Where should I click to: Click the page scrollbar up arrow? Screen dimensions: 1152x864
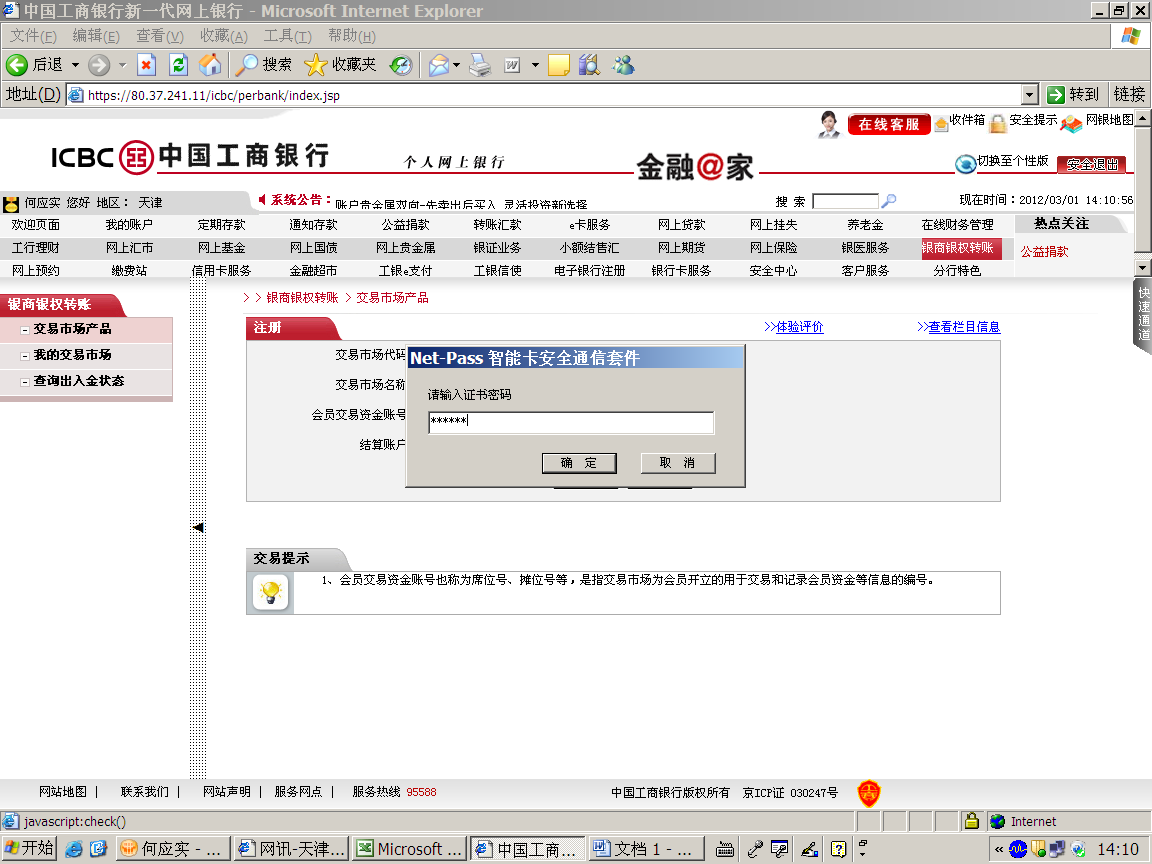coord(1142,118)
